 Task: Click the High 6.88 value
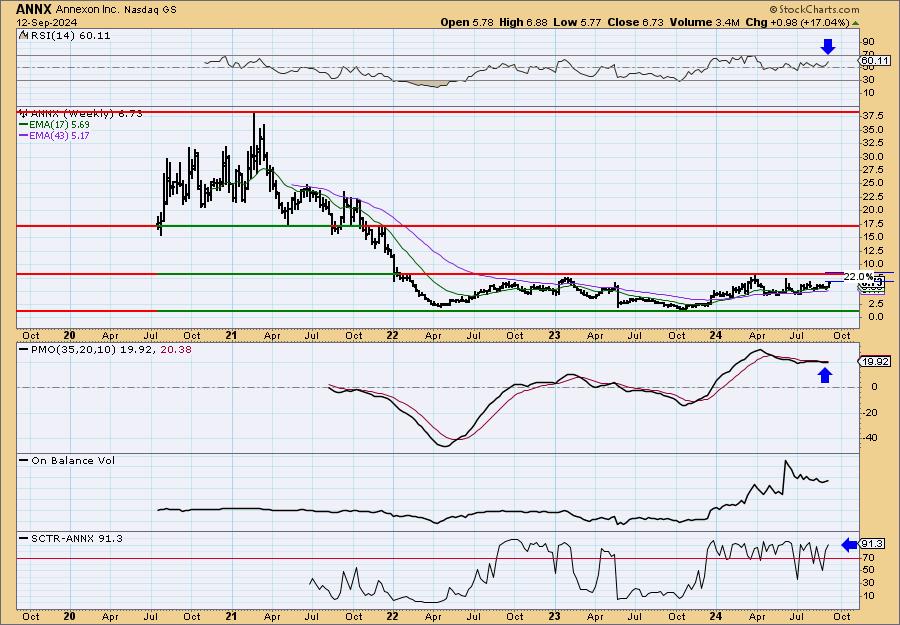point(522,22)
